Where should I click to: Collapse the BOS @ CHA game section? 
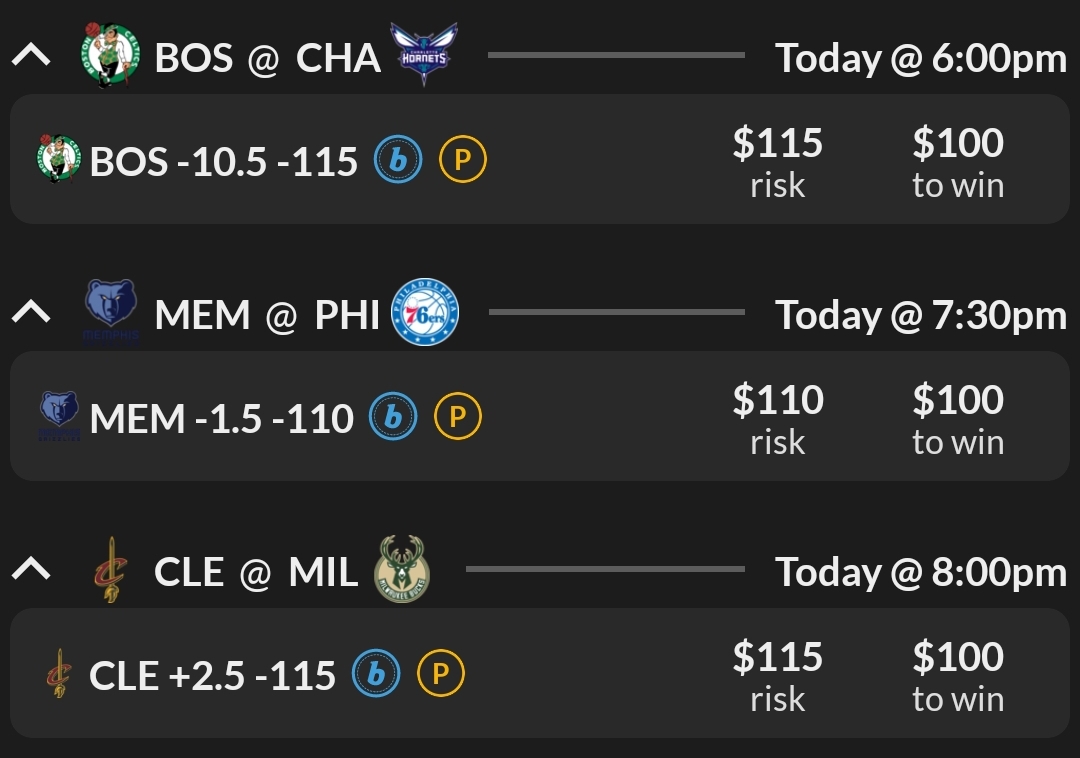click(31, 56)
